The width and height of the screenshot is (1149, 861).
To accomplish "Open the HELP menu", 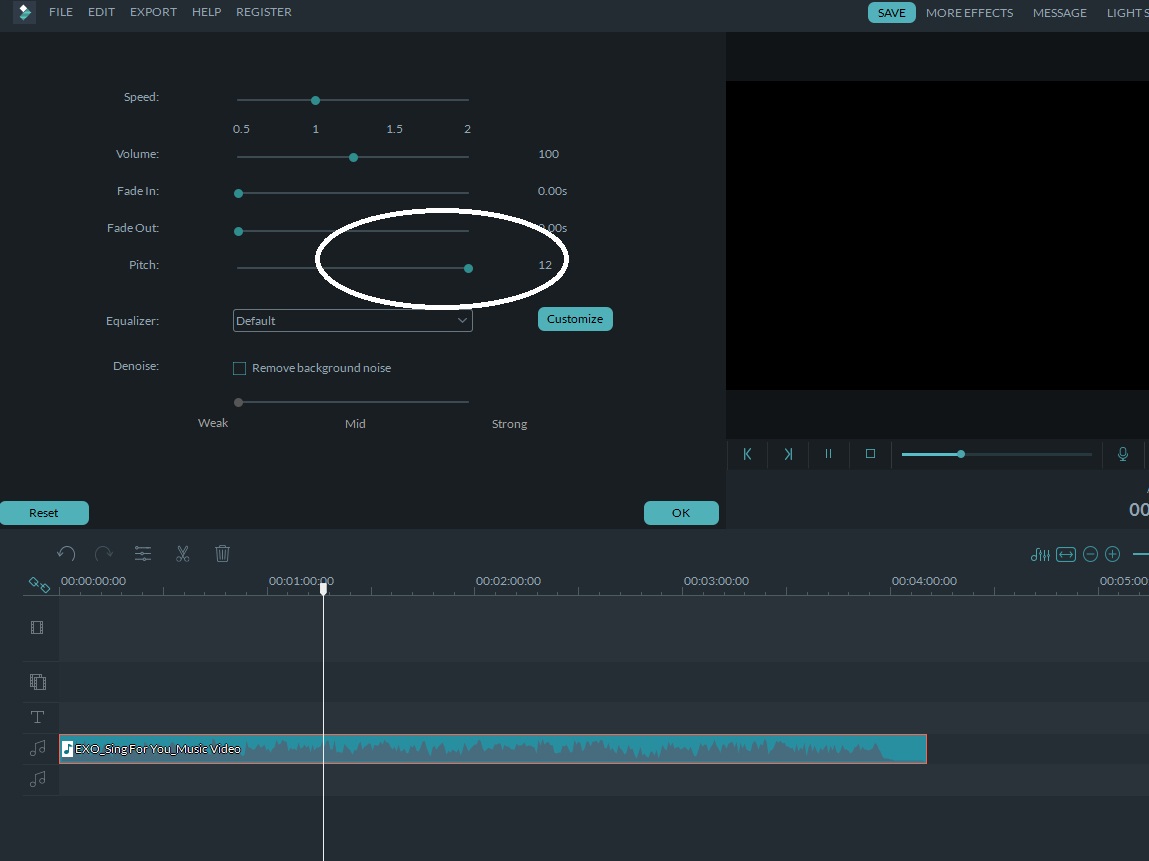I will pos(207,12).
